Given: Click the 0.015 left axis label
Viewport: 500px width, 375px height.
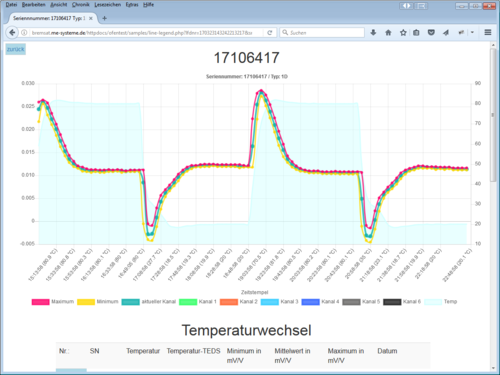Looking at the screenshot, I should (x=28, y=152).
